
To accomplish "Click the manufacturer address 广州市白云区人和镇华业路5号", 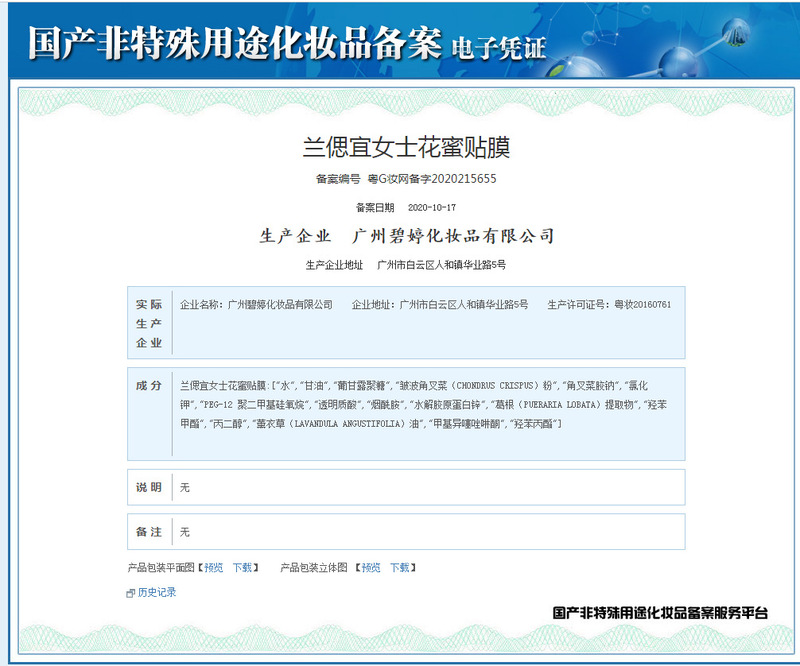I will pos(441,265).
